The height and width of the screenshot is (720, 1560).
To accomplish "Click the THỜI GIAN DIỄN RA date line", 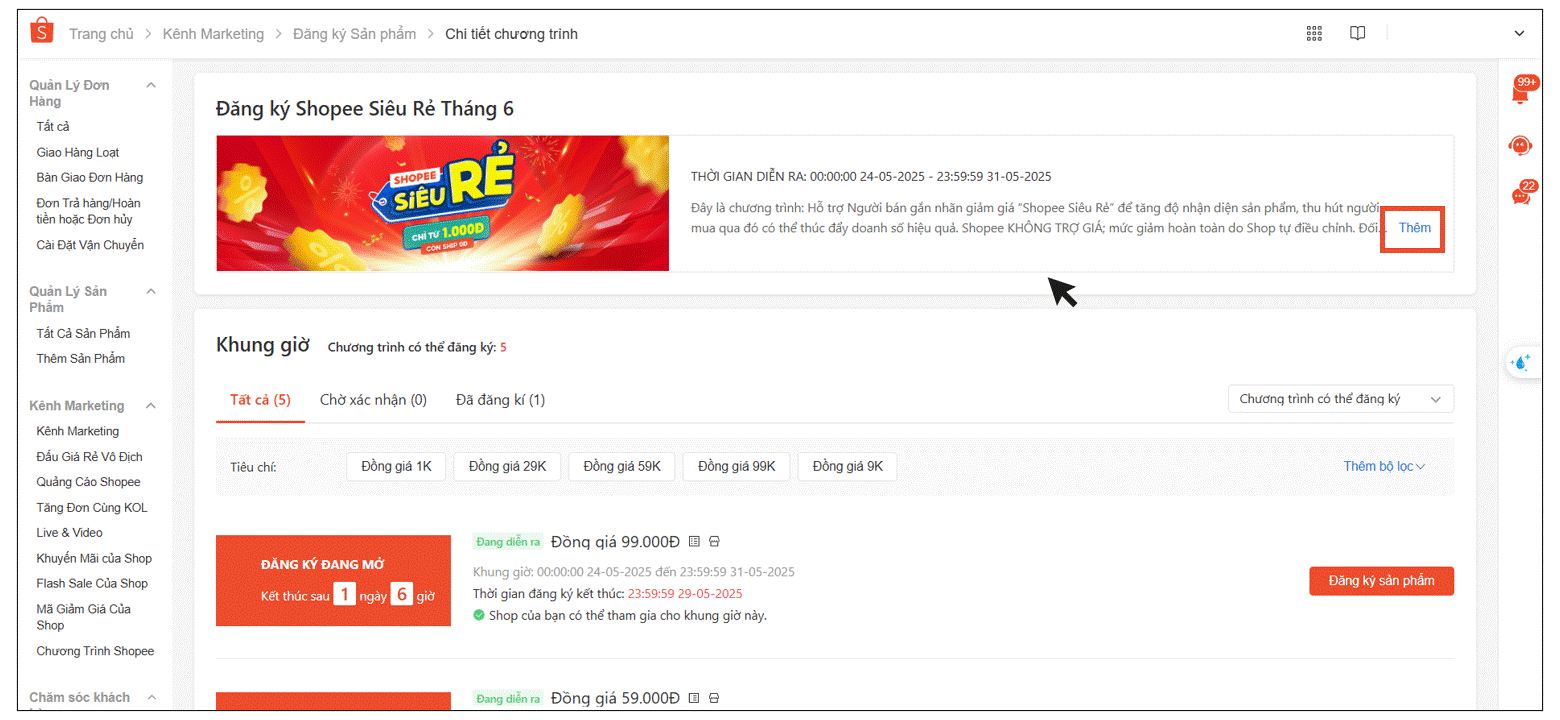I will coord(871,177).
